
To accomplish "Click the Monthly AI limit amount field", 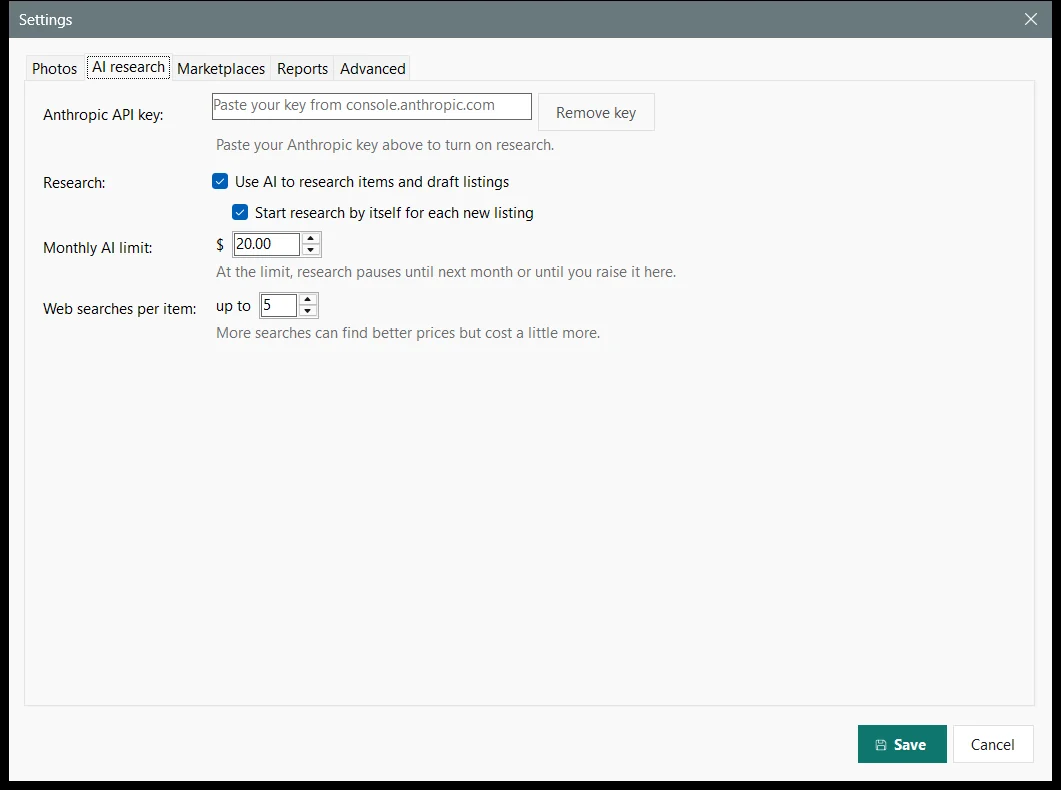I will click(267, 244).
